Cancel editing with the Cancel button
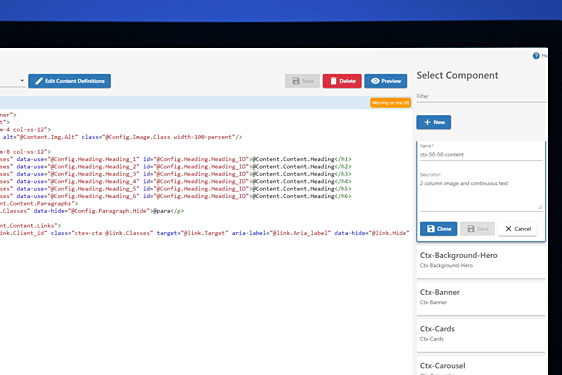This screenshot has height=375, width=562. [518, 229]
